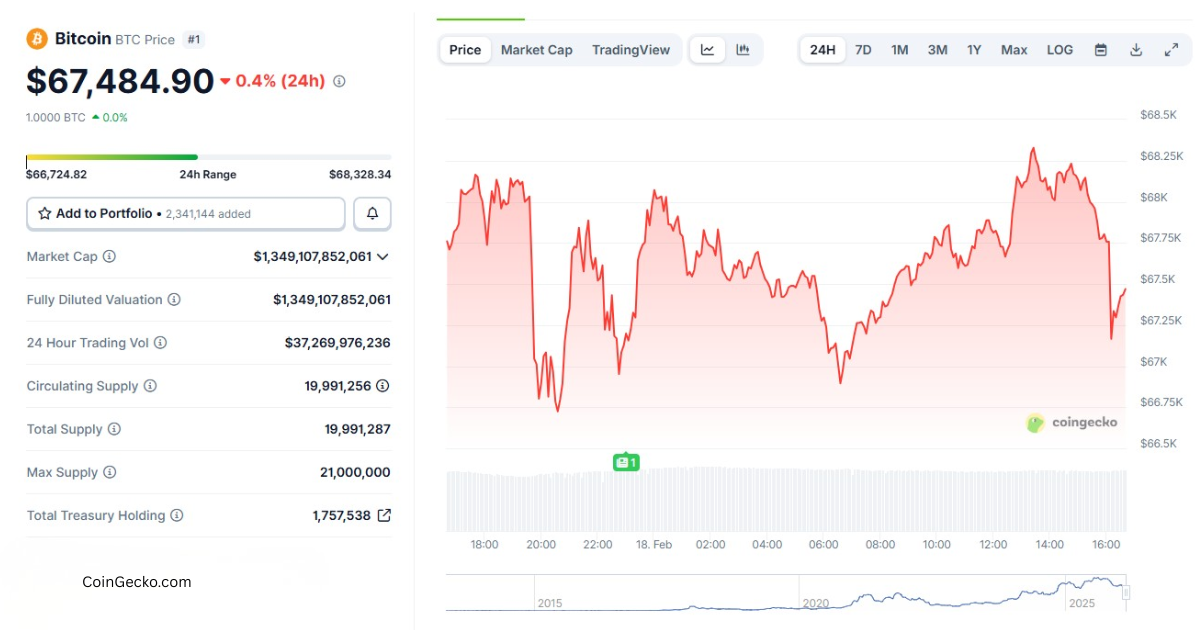Click the bell notification icon

[x=372, y=213]
